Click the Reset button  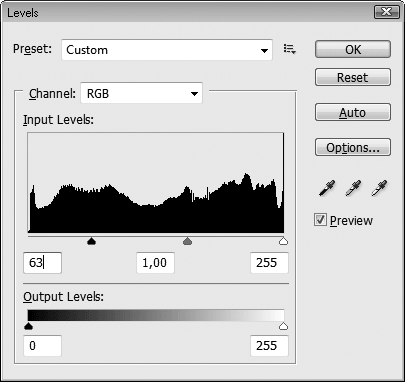point(353,77)
